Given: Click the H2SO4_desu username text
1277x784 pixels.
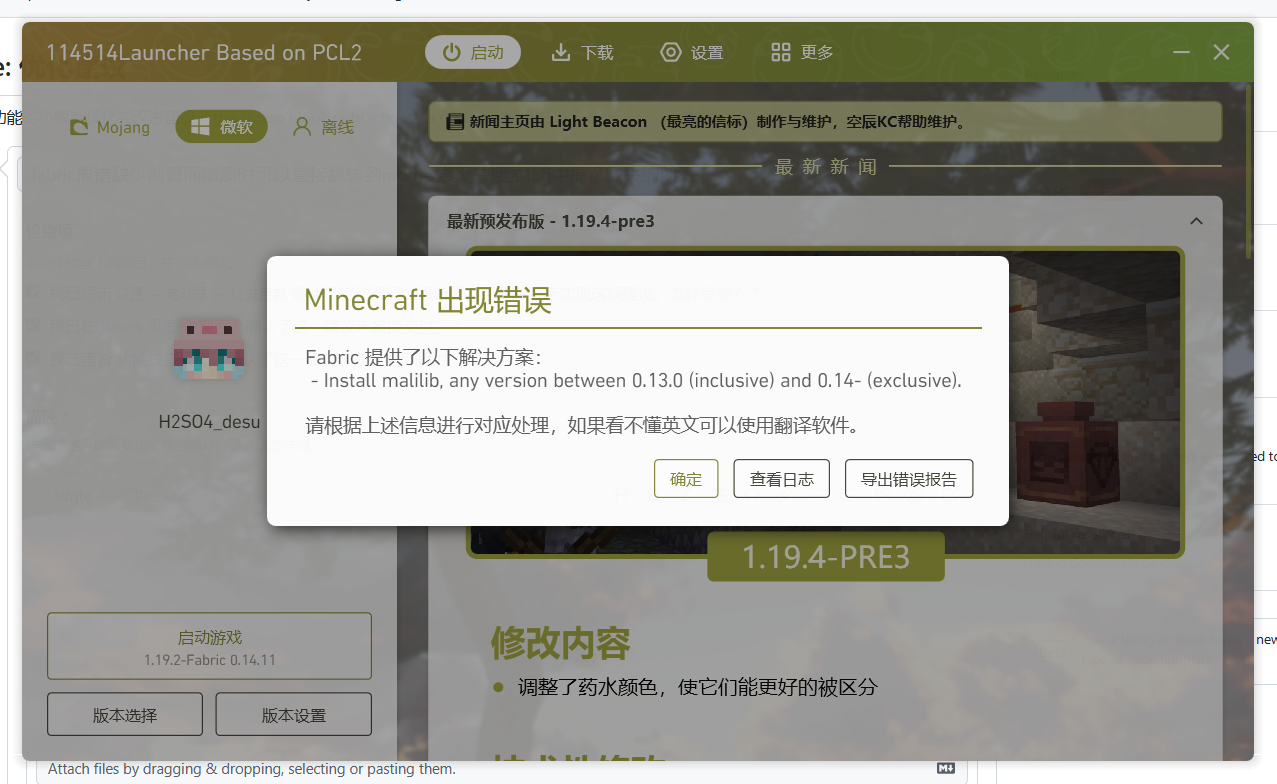Looking at the screenshot, I should [x=209, y=422].
